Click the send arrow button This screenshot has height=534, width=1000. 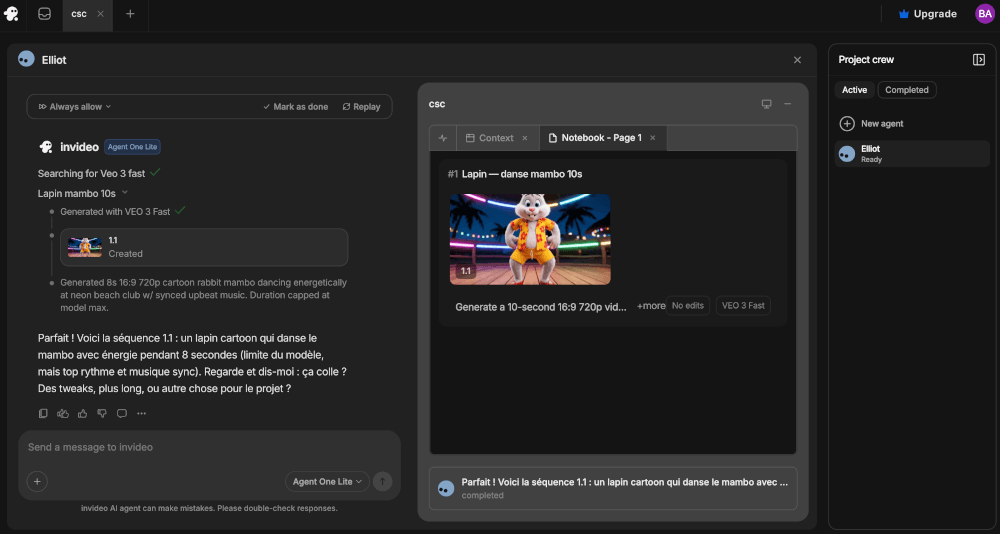click(383, 481)
